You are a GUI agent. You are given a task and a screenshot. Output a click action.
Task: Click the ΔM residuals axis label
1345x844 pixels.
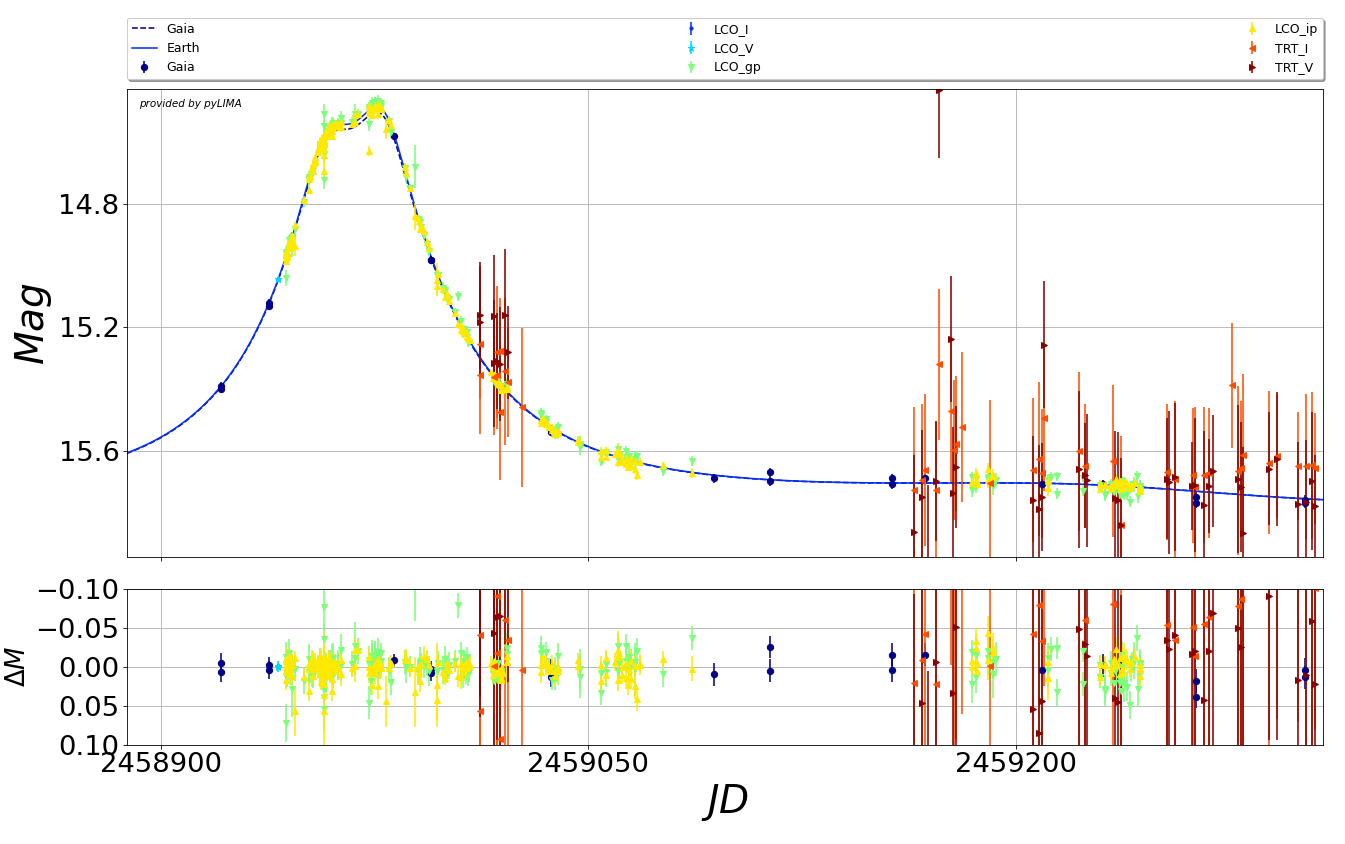coord(15,667)
